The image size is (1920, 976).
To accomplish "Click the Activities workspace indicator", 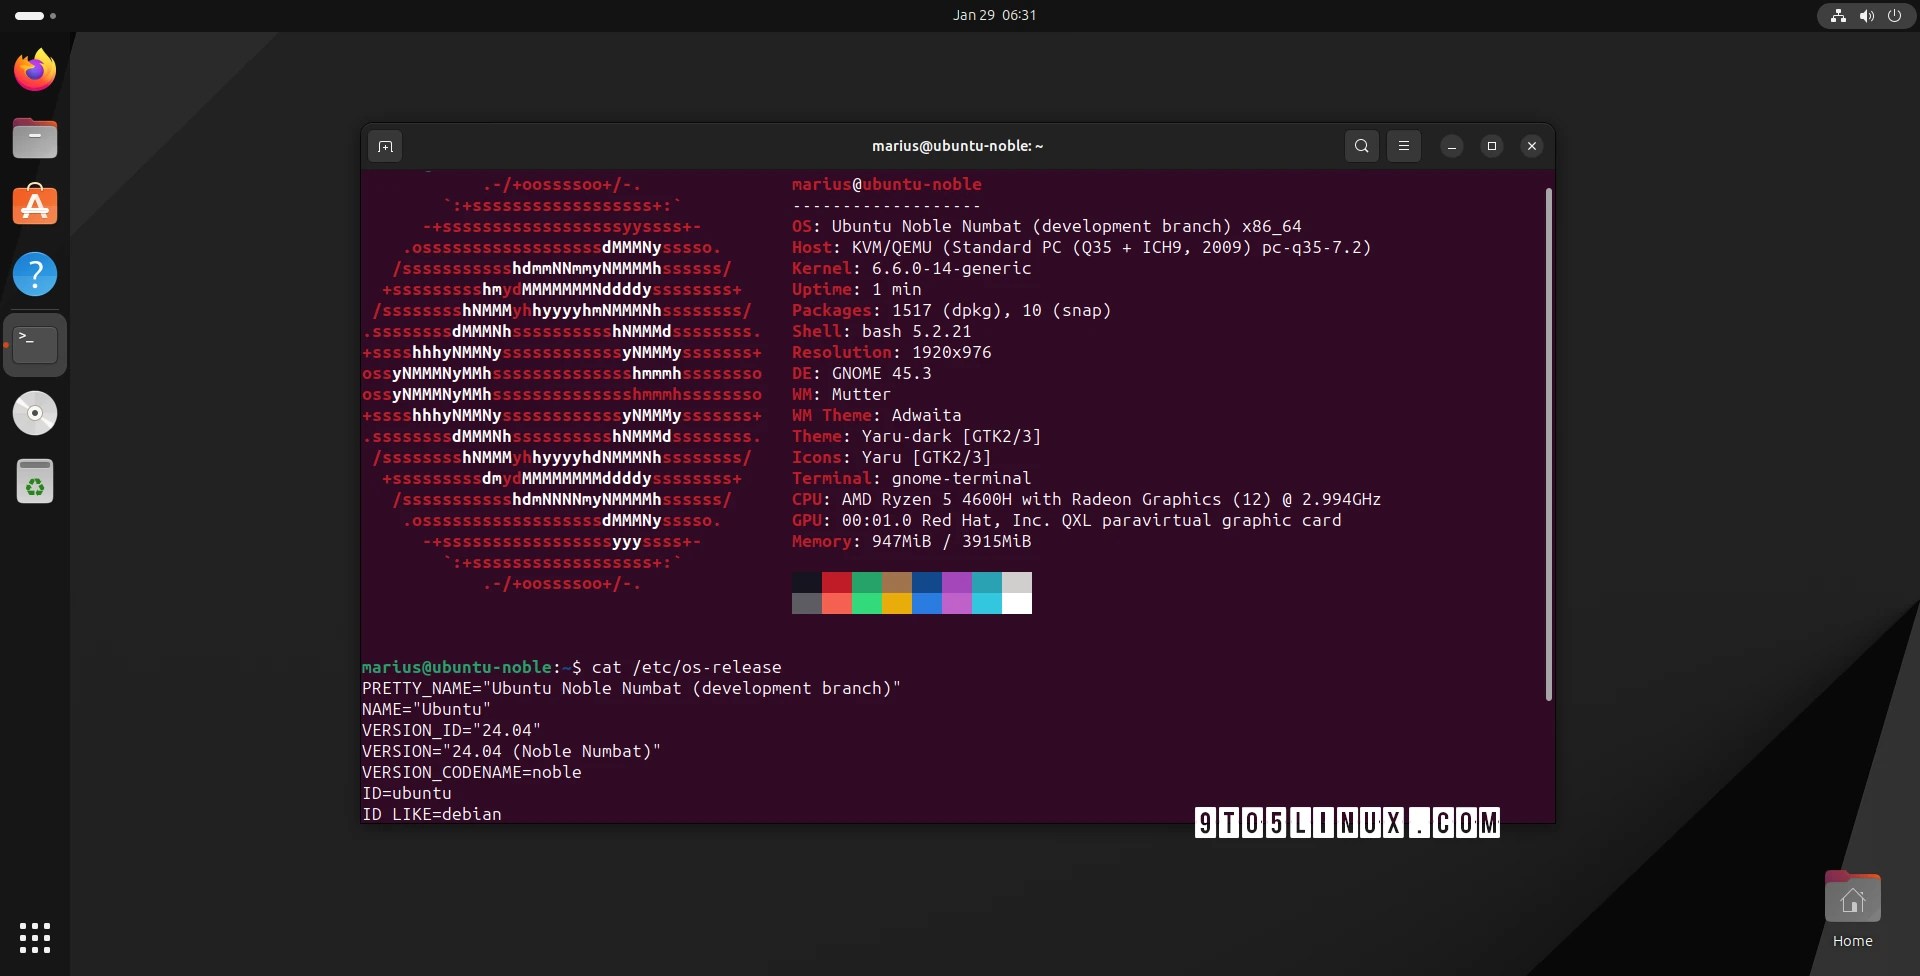I will (35, 15).
